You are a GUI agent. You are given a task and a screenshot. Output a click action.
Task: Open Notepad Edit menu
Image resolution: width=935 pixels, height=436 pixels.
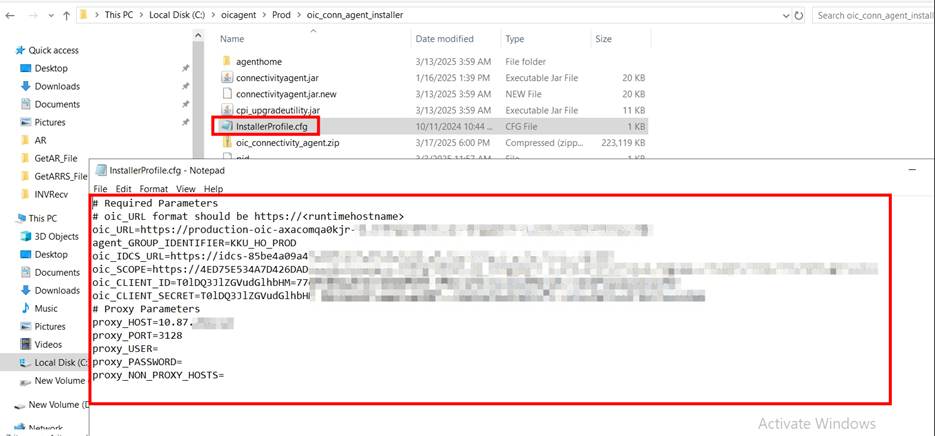123,188
